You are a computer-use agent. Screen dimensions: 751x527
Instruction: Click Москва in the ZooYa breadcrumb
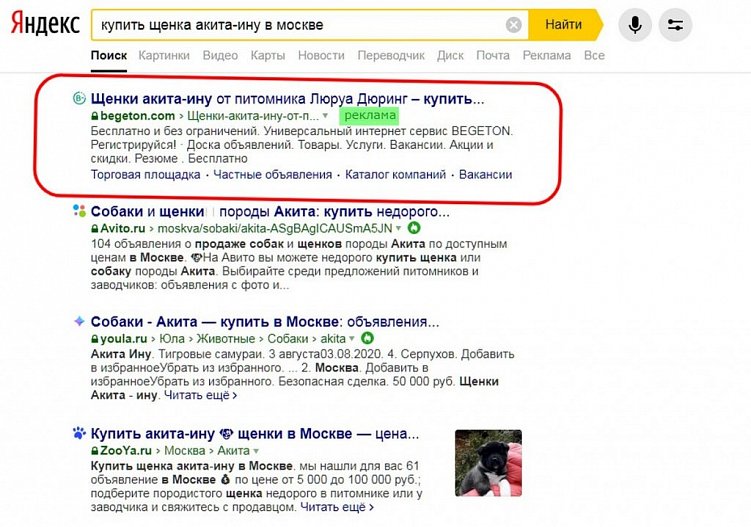point(184,451)
